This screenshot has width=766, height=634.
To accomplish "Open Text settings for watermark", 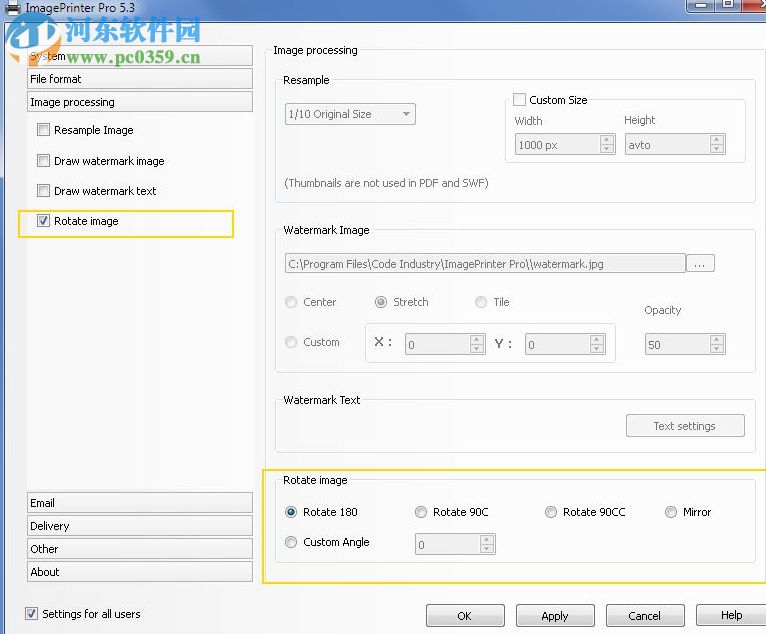I will [685, 426].
